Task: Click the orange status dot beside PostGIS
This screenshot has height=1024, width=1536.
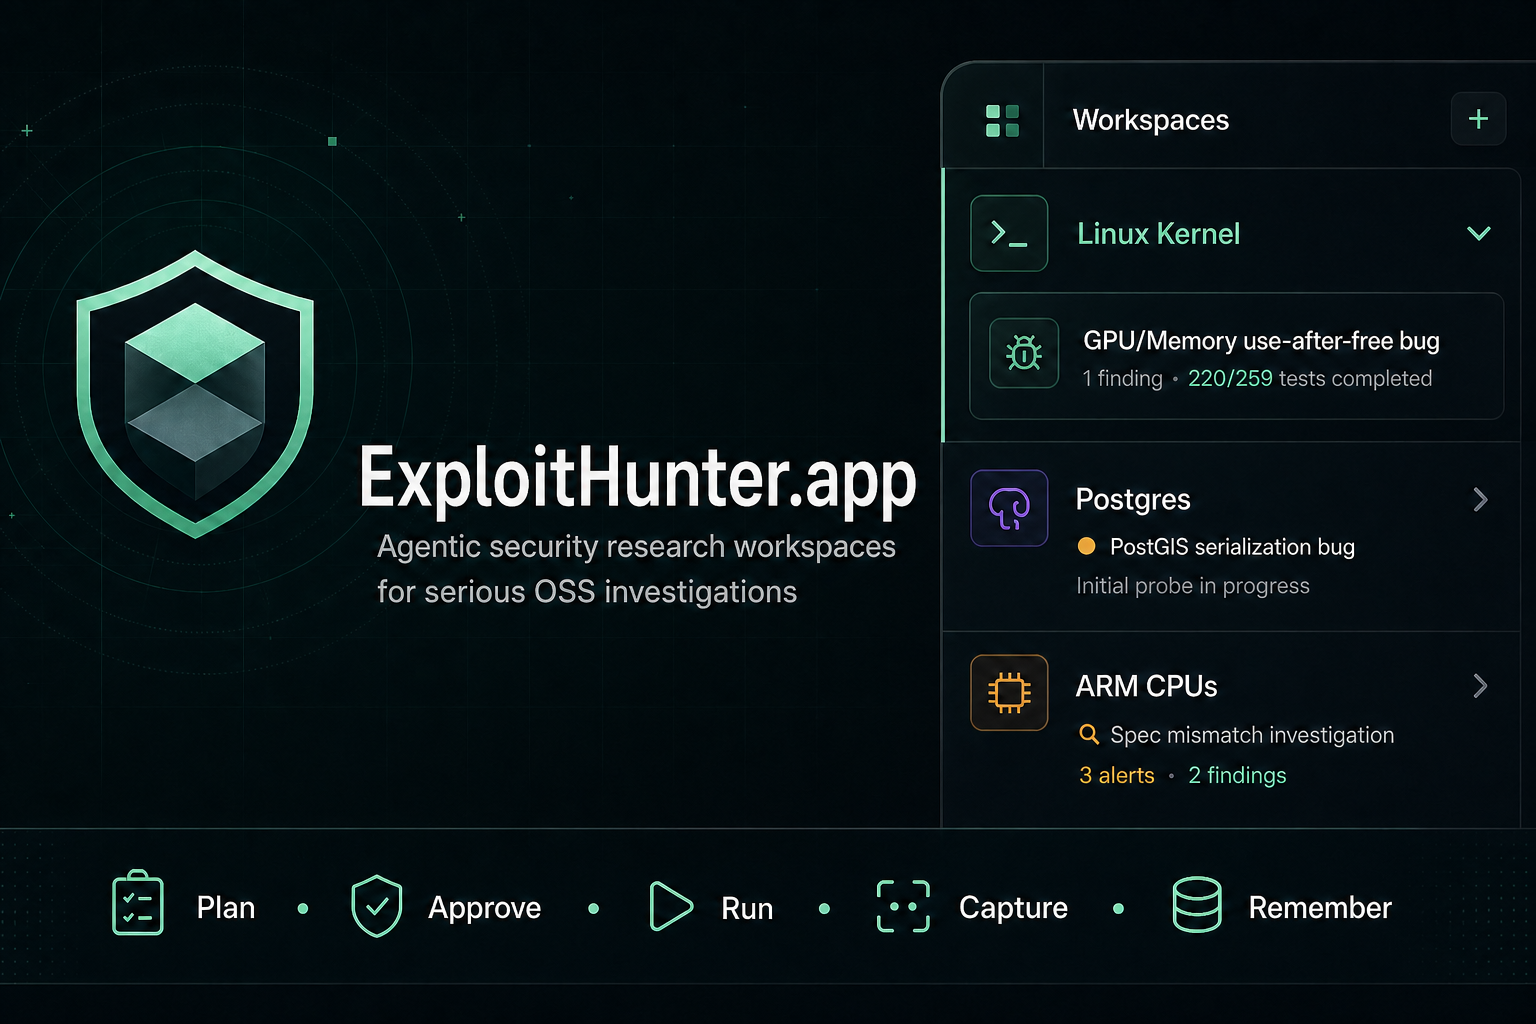Action: (x=1086, y=546)
